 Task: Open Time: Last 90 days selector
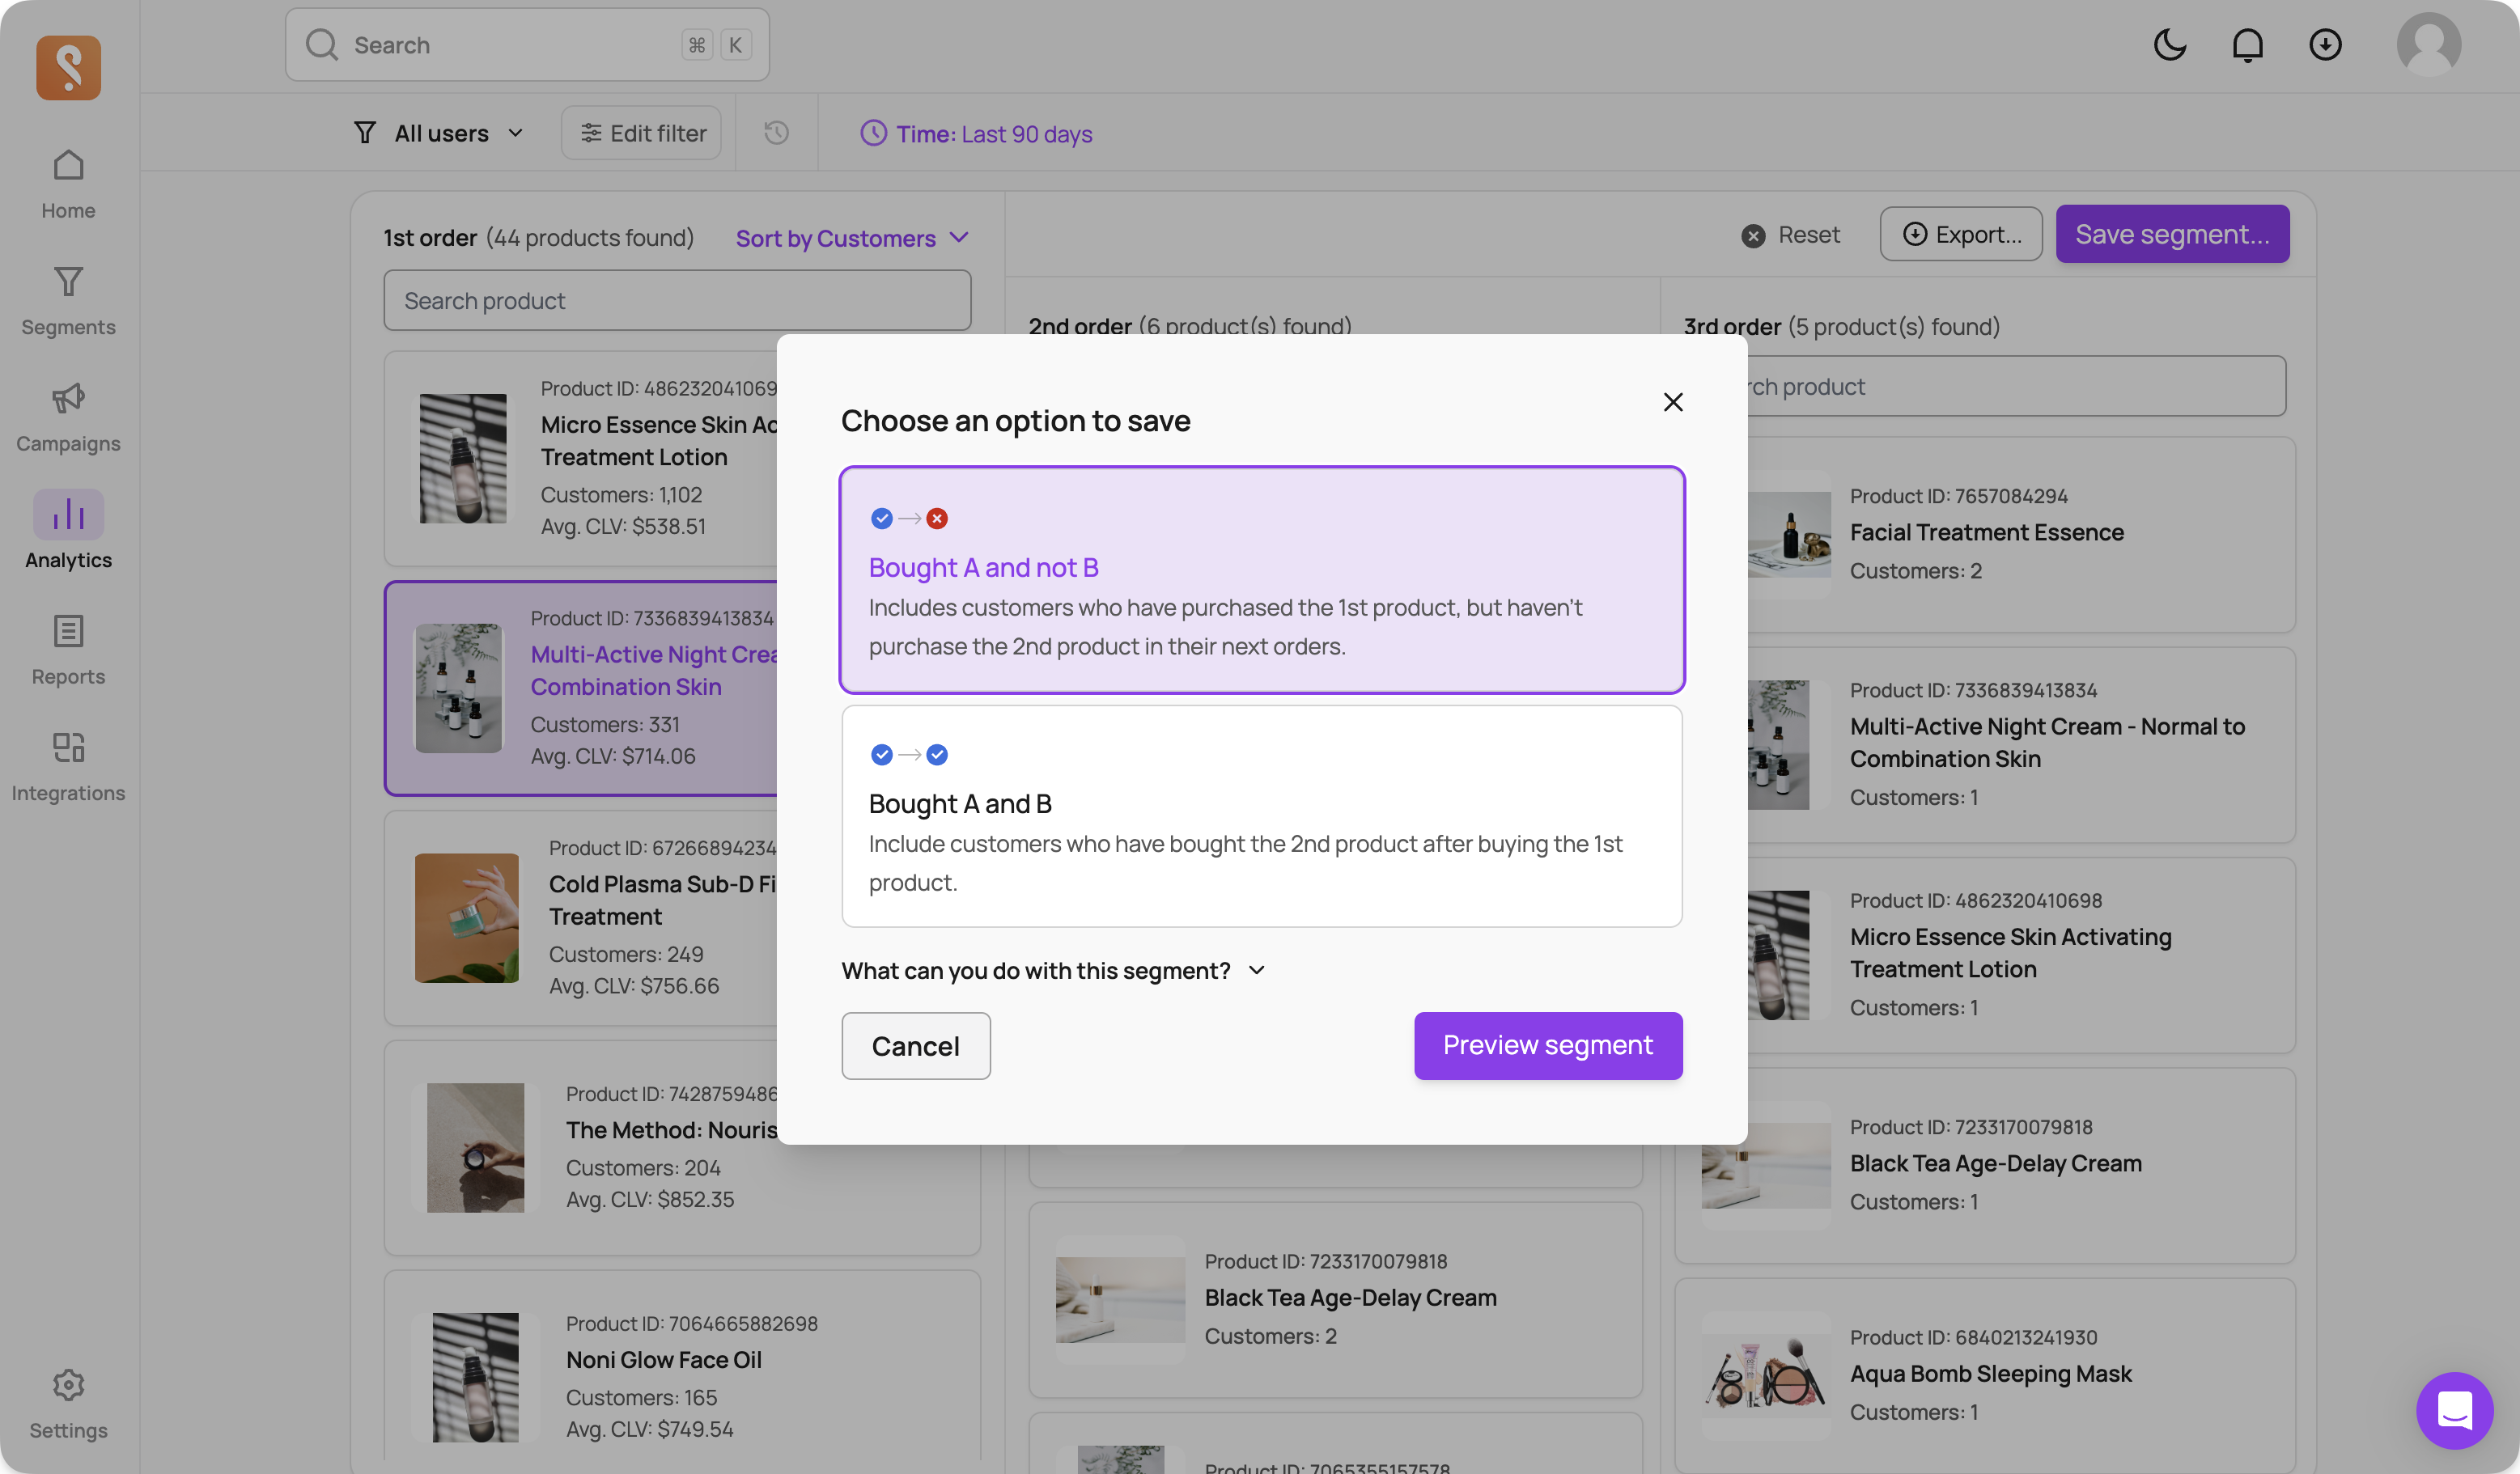(x=976, y=133)
